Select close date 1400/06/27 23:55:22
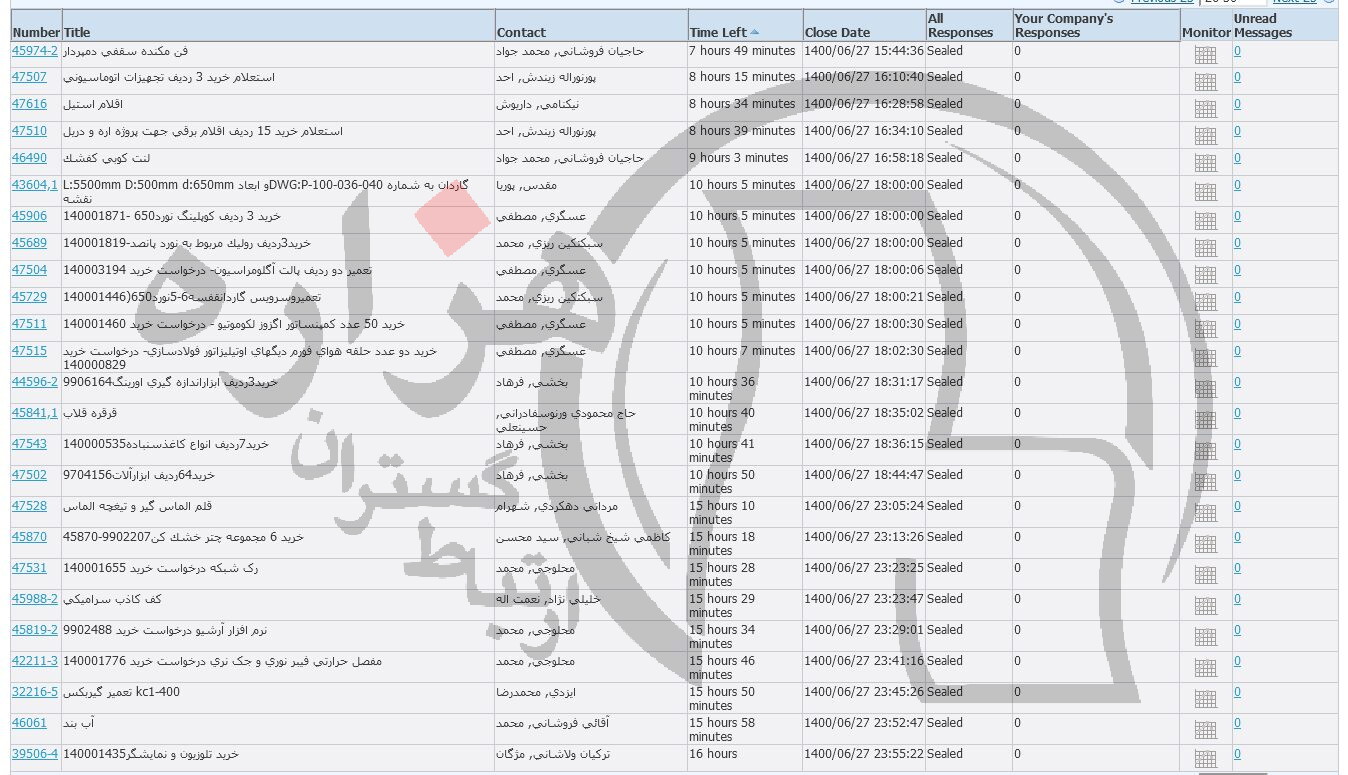 click(x=864, y=754)
